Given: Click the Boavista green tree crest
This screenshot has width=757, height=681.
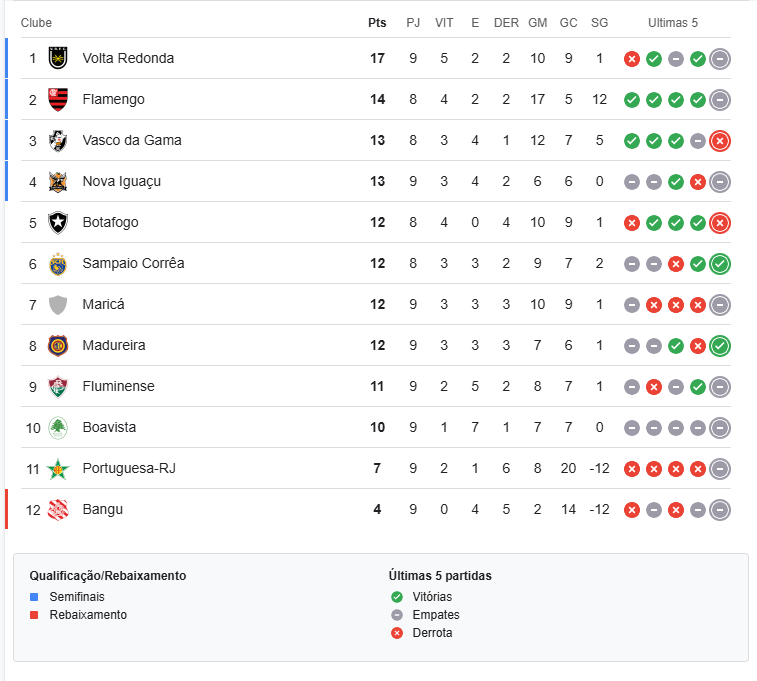Looking at the screenshot, I should coord(58,428).
